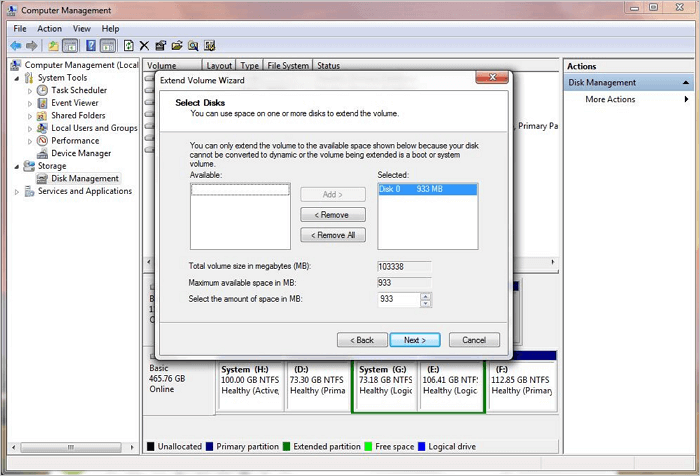Click the Properties toolbar icon
The height and width of the screenshot is (476, 700).
click(161, 46)
